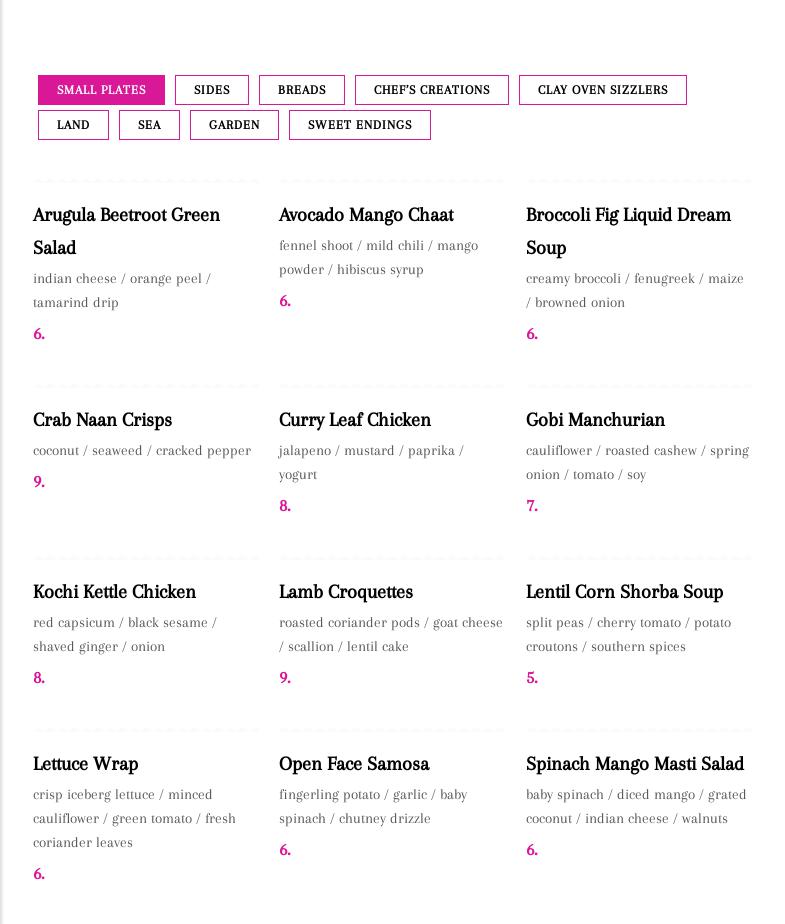The image size is (785, 924).
Task: Click the Arugula Beetroot Green Salad title
Action: 126,230
